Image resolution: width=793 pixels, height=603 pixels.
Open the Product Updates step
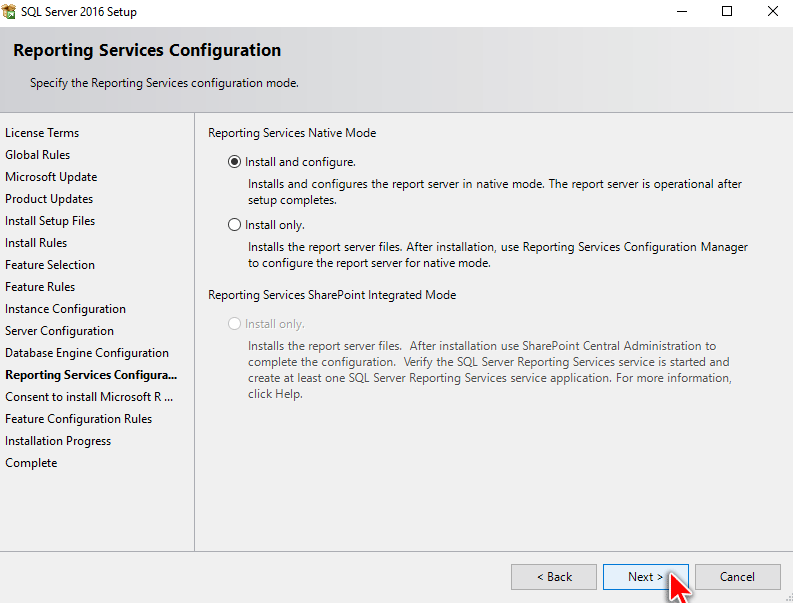pos(49,199)
